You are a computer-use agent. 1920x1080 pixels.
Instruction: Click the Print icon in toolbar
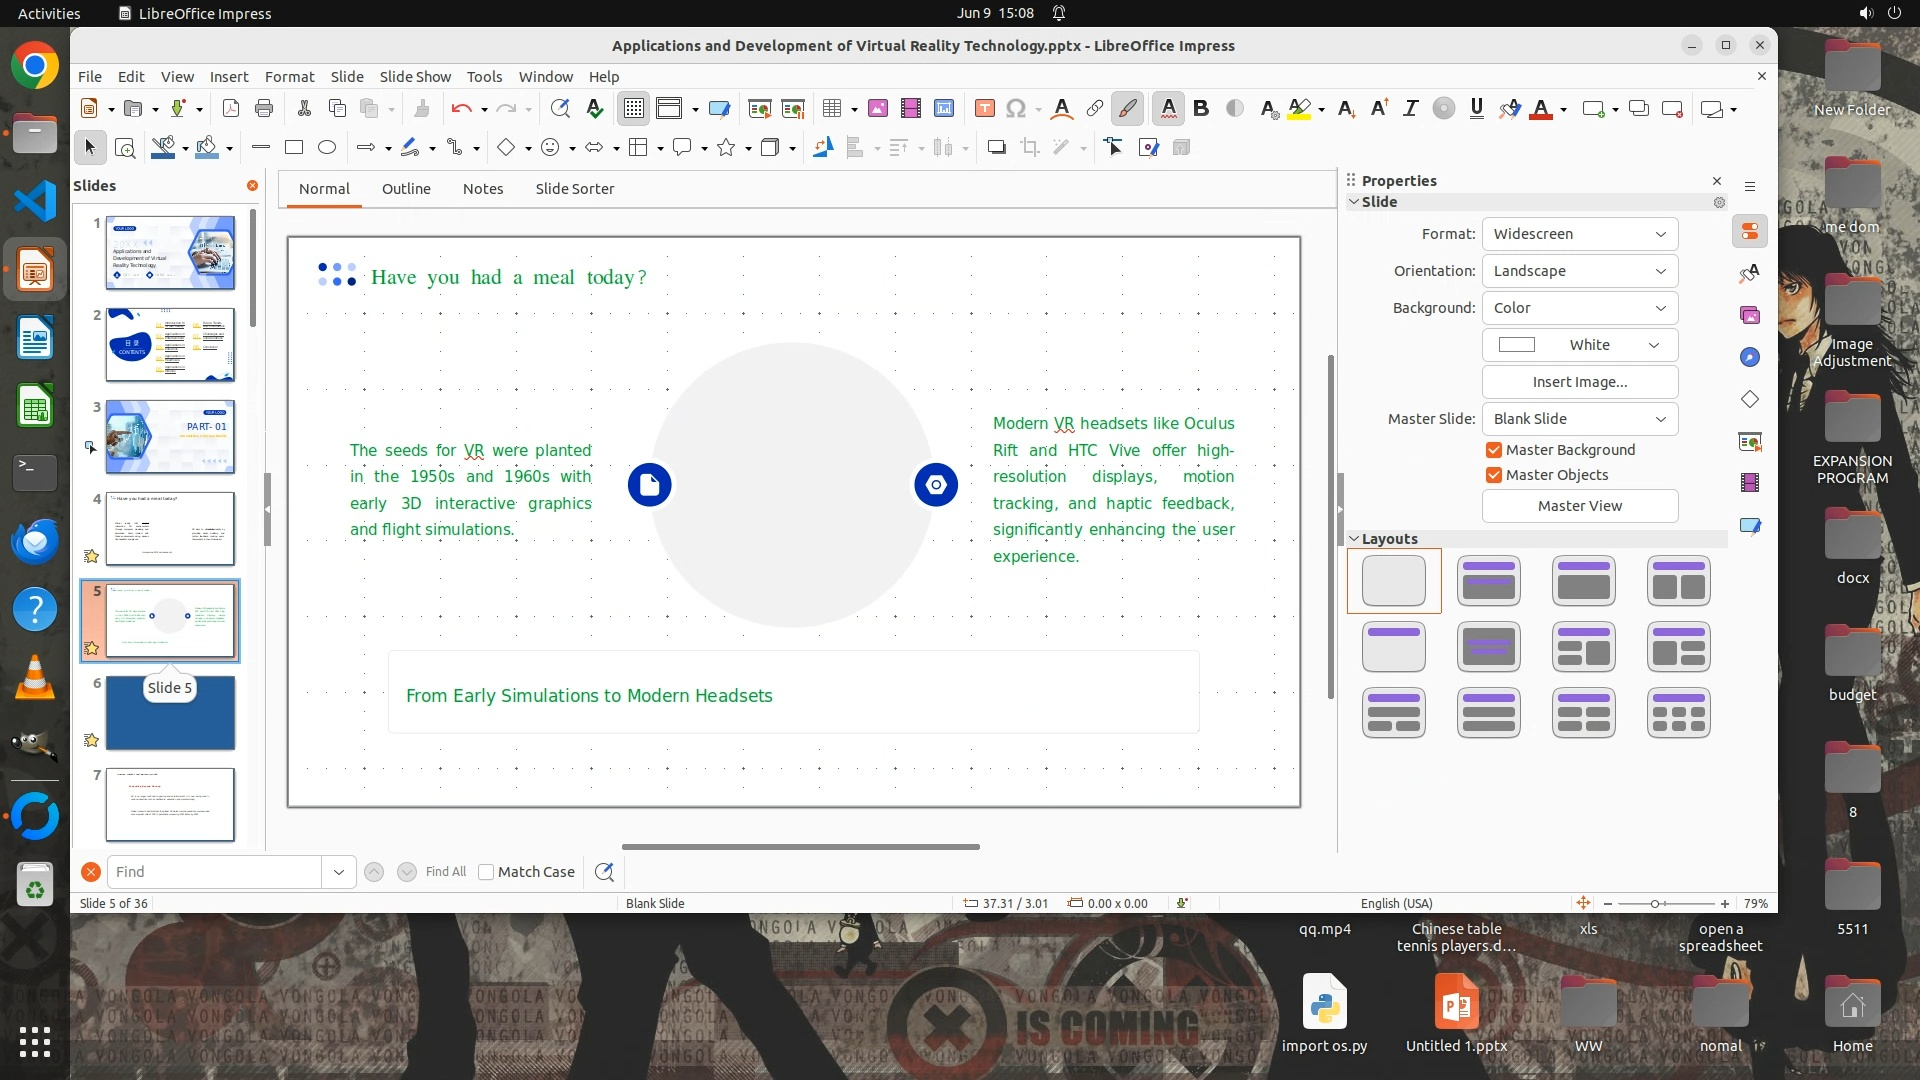(264, 109)
